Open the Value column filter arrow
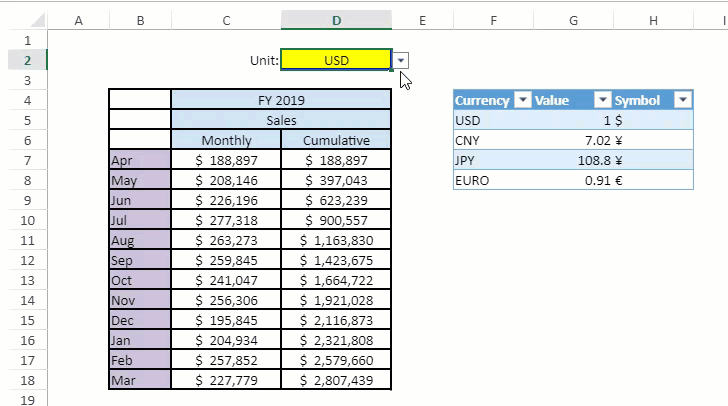 pos(602,100)
